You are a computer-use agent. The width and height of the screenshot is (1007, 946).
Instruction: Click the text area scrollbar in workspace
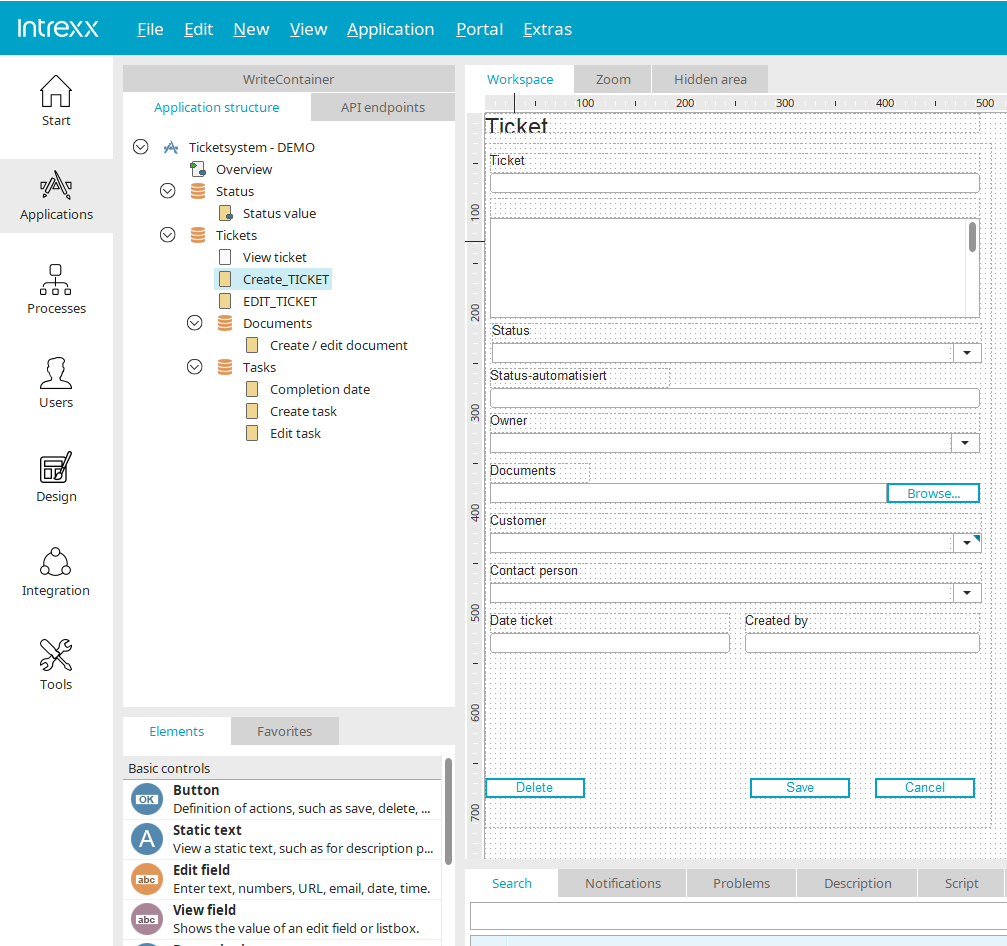pyautogui.click(x=972, y=237)
